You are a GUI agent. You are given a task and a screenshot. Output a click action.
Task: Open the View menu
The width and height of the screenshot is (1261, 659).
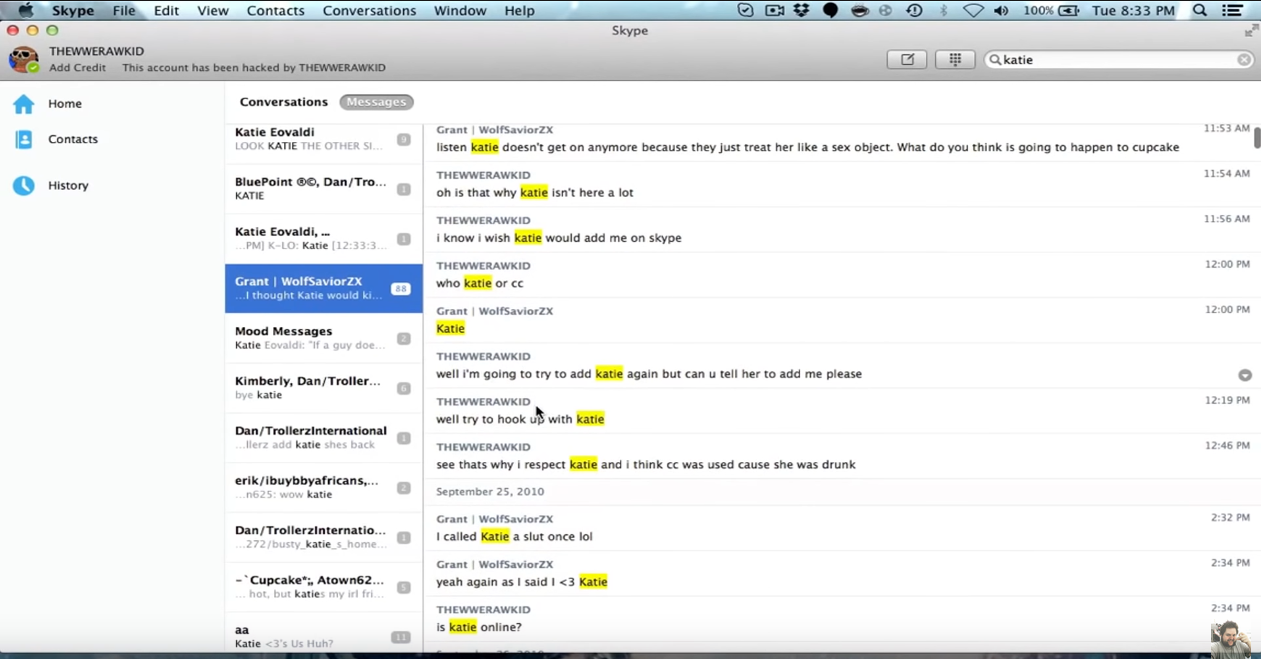(x=212, y=10)
